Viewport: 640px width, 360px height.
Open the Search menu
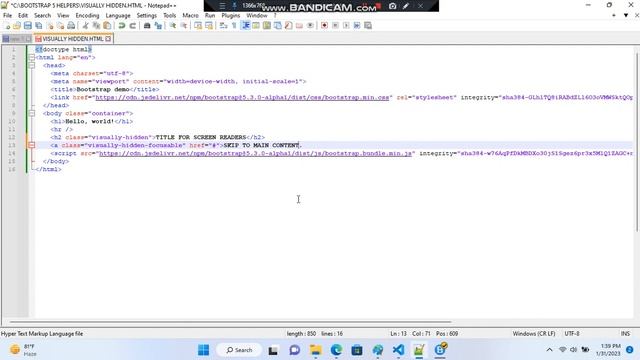point(42,16)
